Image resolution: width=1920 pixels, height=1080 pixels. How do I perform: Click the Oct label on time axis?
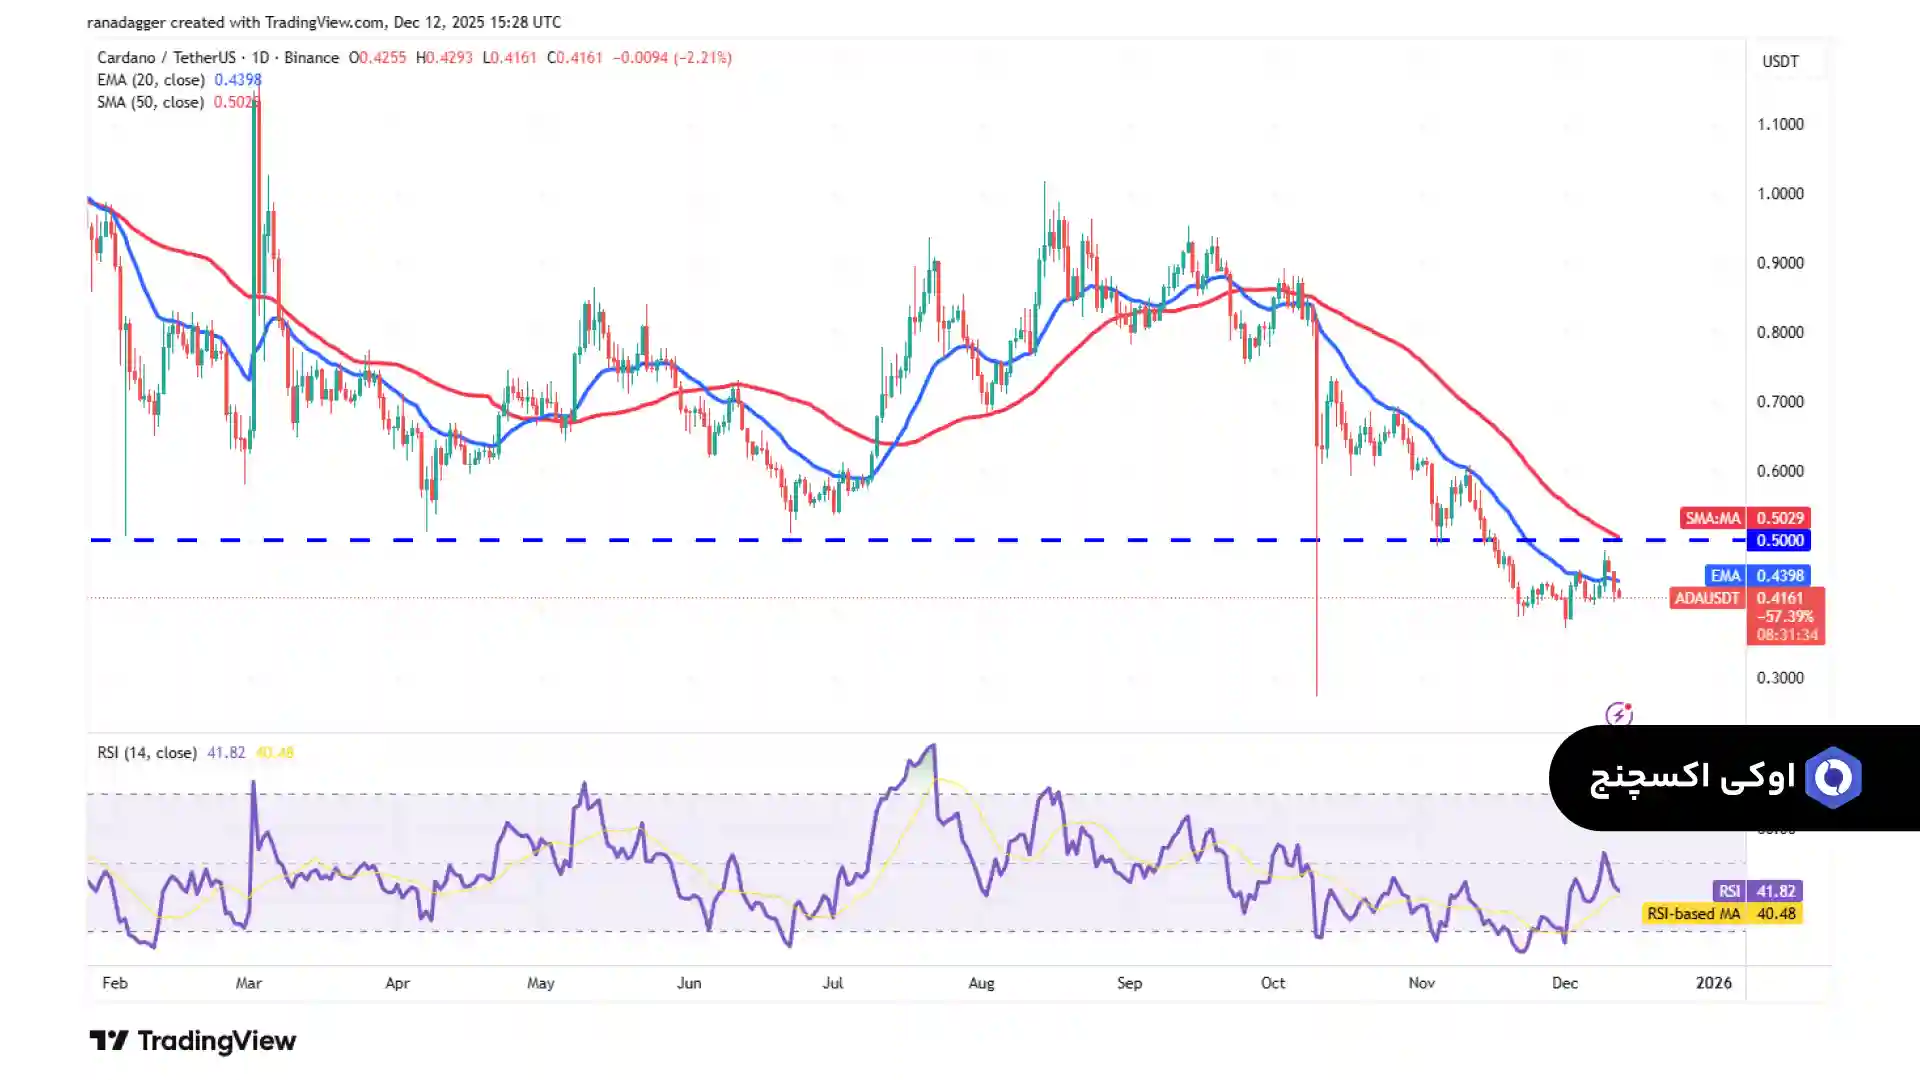coord(1273,983)
